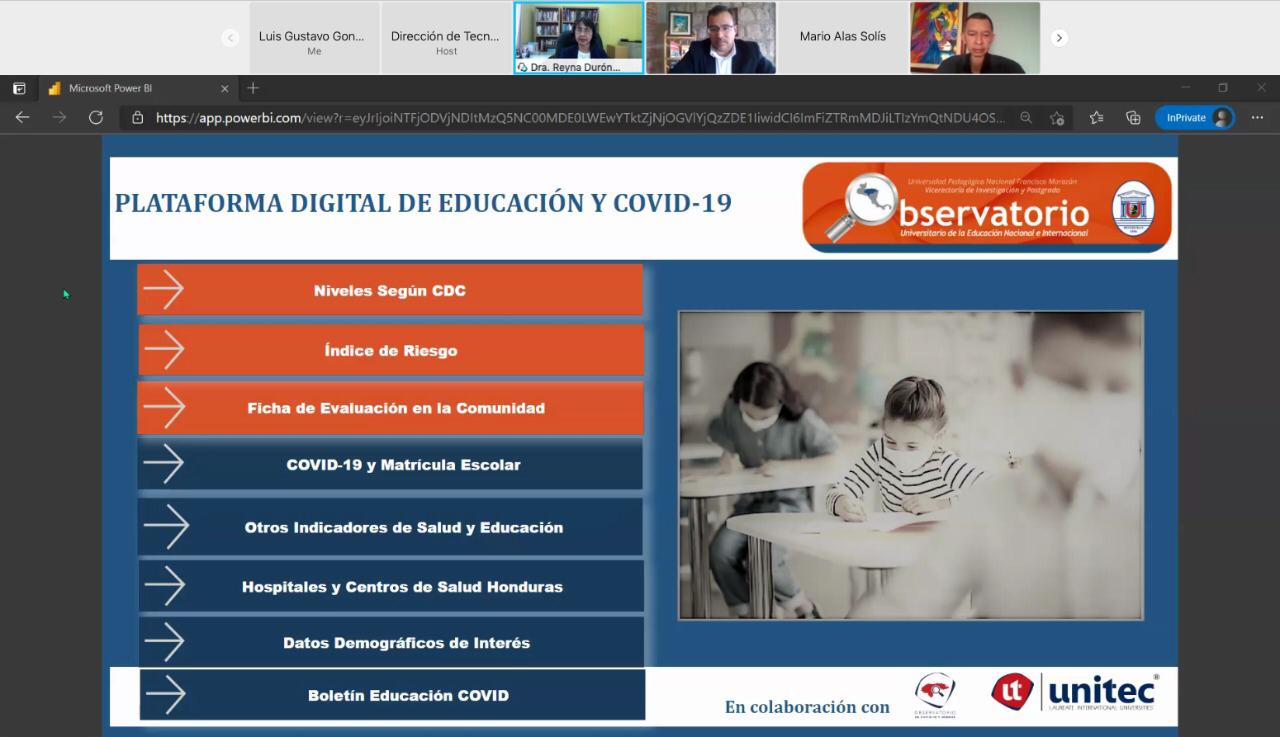This screenshot has width=1280, height=737.
Task: View site info via lock icon
Action: (138, 118)
